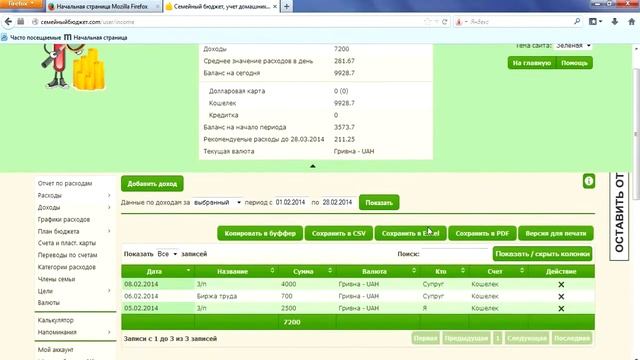
Task: Open Графики расходов in the sidebar
Action: click(x=64, y=219)
